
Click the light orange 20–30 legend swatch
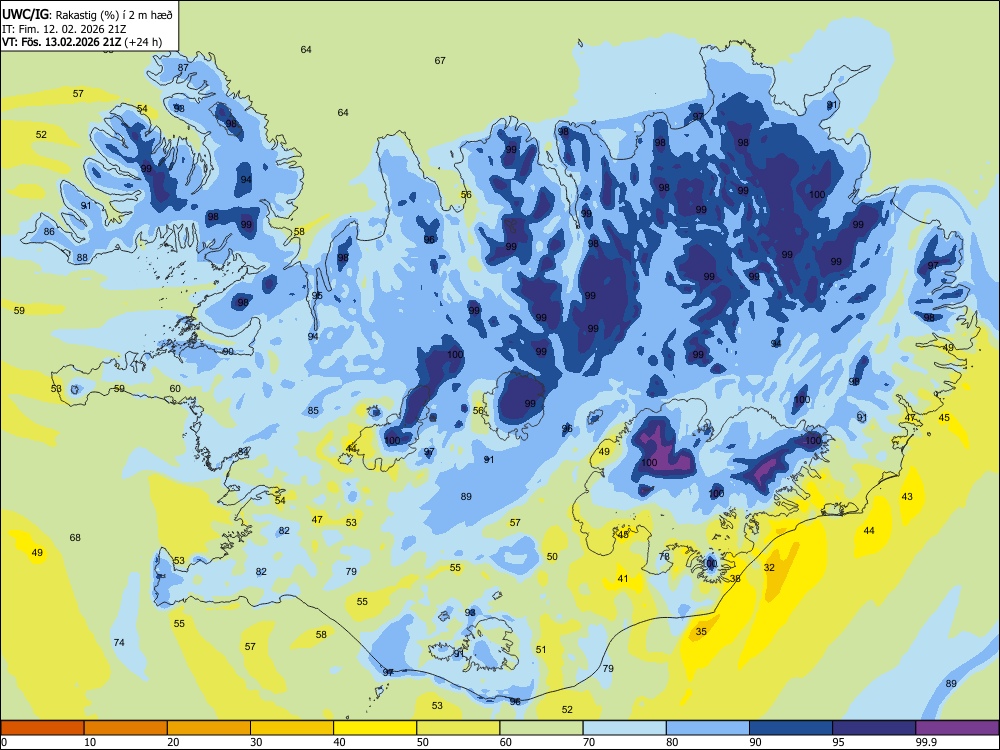pyautogui.click(x=209, y=728)
